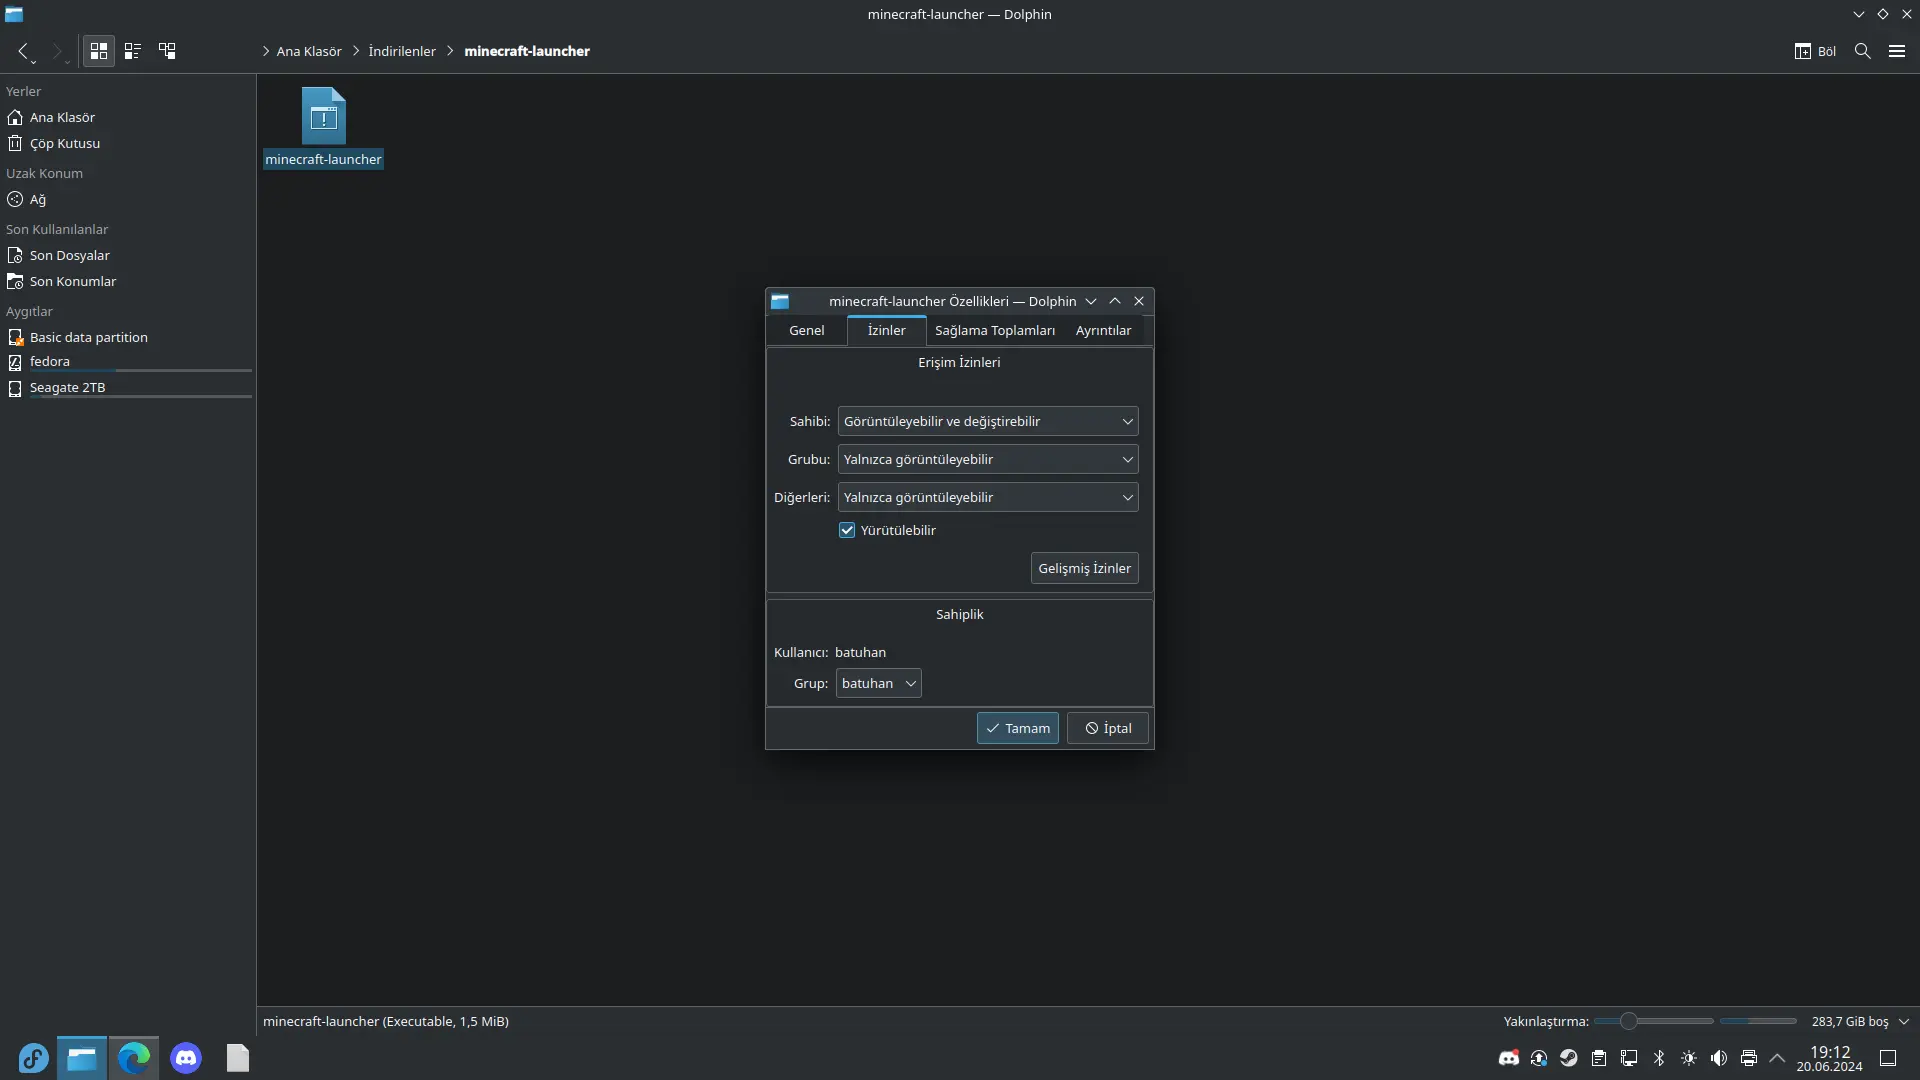Expand hidden system tray icons

point(1777,1058)
